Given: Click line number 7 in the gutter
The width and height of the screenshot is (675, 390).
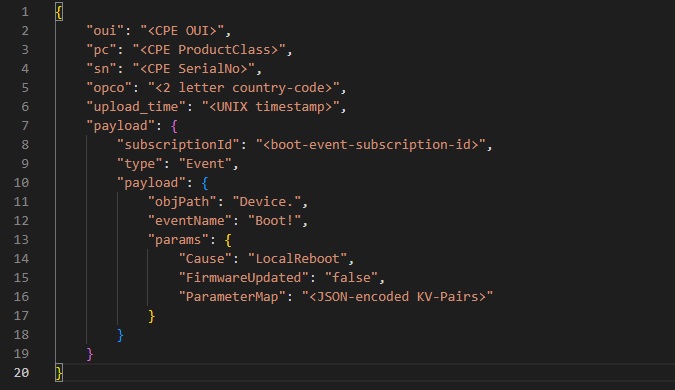Looking at the screenshot, I should [x=25, y=126].
